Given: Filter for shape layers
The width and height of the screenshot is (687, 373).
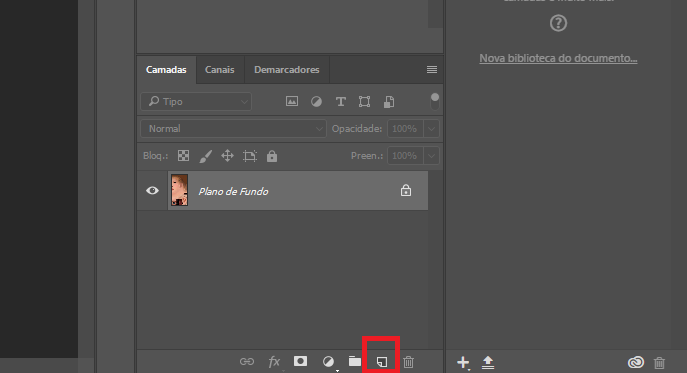Looking at the screenshot, I should click(365, 102).
